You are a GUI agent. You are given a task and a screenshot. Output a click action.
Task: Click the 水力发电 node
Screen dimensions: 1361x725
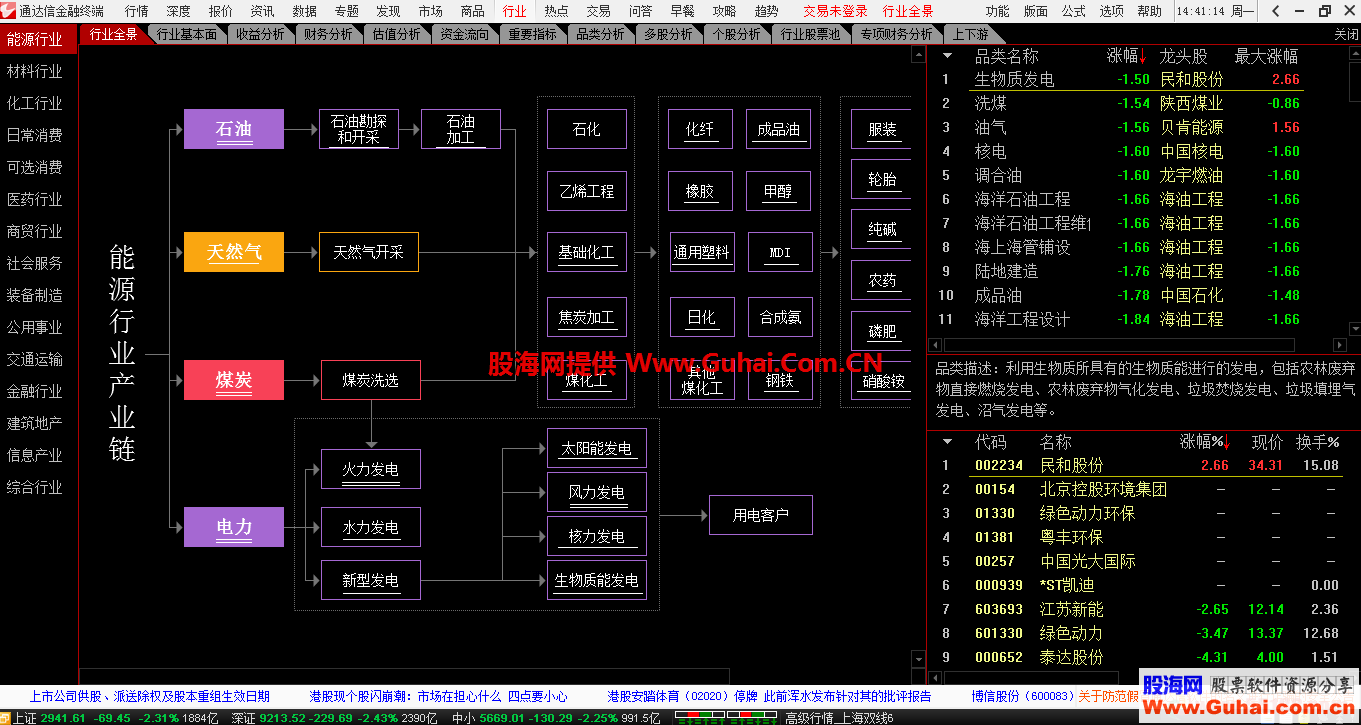pos(371,527)
